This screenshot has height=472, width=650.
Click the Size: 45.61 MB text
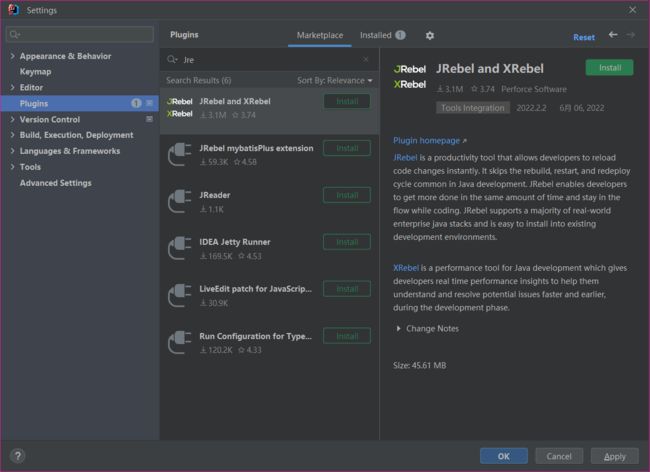pyautogui.click(x=420, y=365)
